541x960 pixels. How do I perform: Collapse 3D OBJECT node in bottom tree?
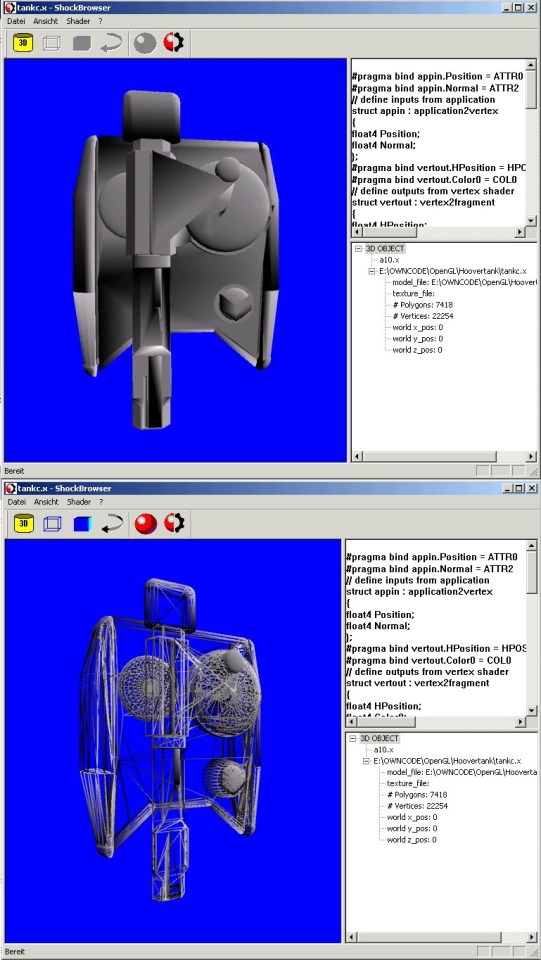pos(353,739)
